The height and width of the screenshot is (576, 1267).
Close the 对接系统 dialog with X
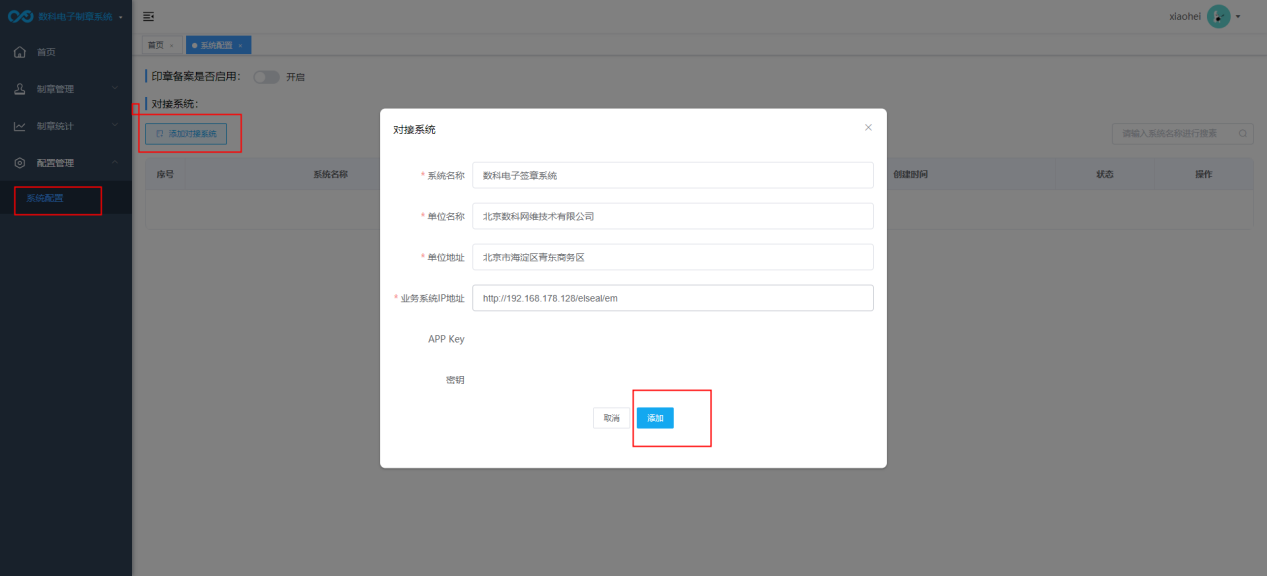[868, 128]
